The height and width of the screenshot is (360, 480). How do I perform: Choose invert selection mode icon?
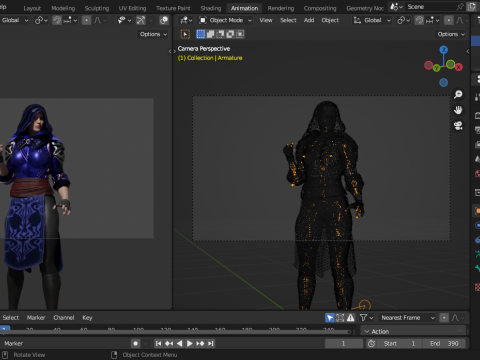pos(230,34)
